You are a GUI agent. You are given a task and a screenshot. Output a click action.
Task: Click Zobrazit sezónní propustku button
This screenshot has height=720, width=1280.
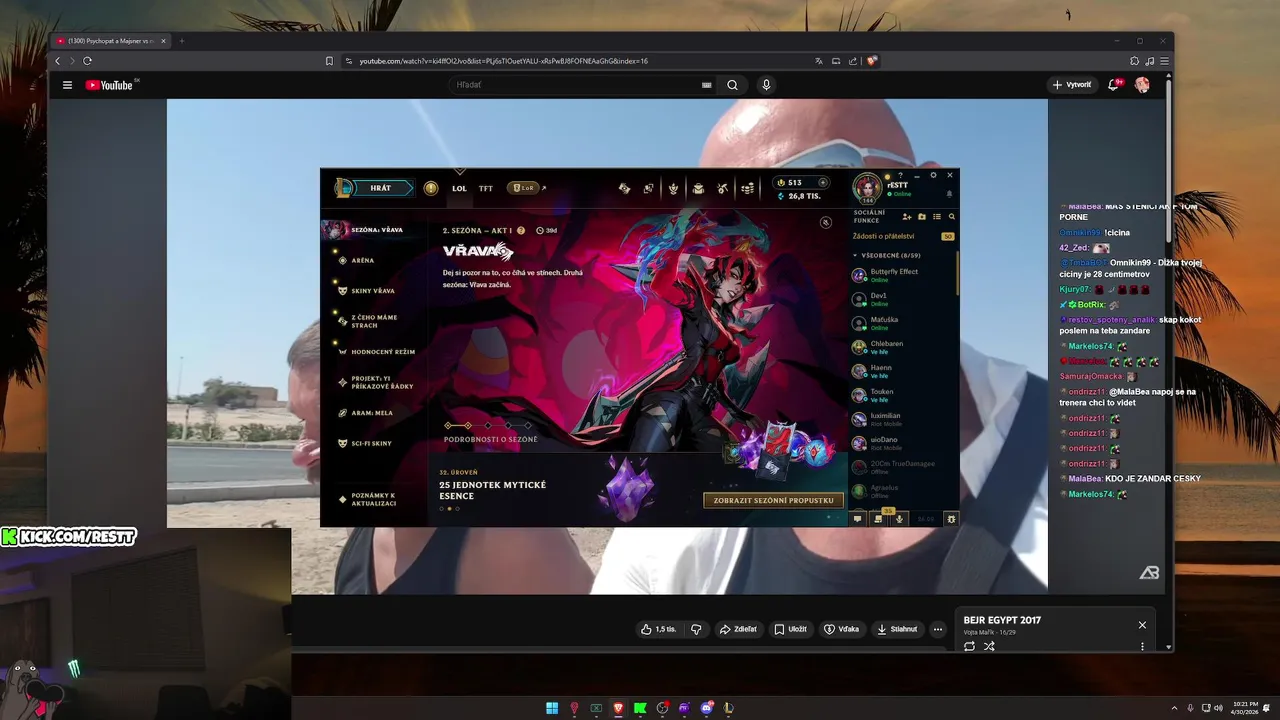773,500
